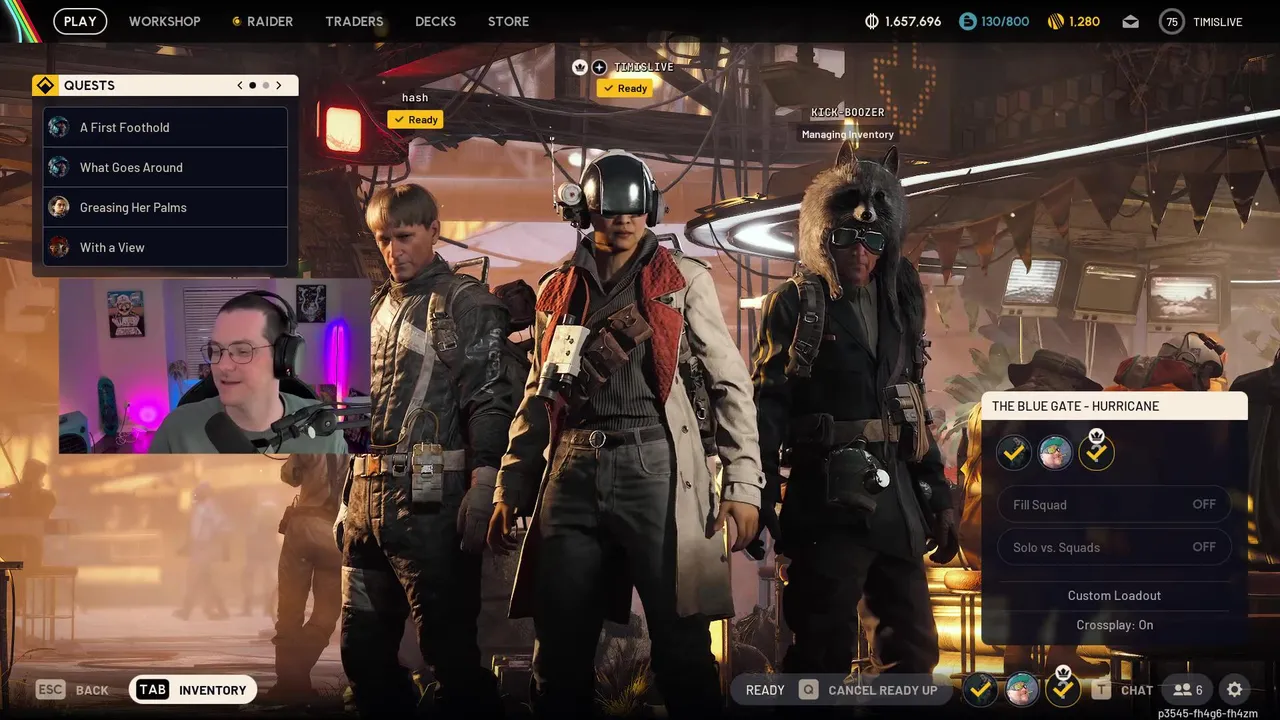Click the 1,657,696 coin balance
Image resolution: width=1280 pixels, height=720 pixels.
pyautogui.click(x=913, y=21)
